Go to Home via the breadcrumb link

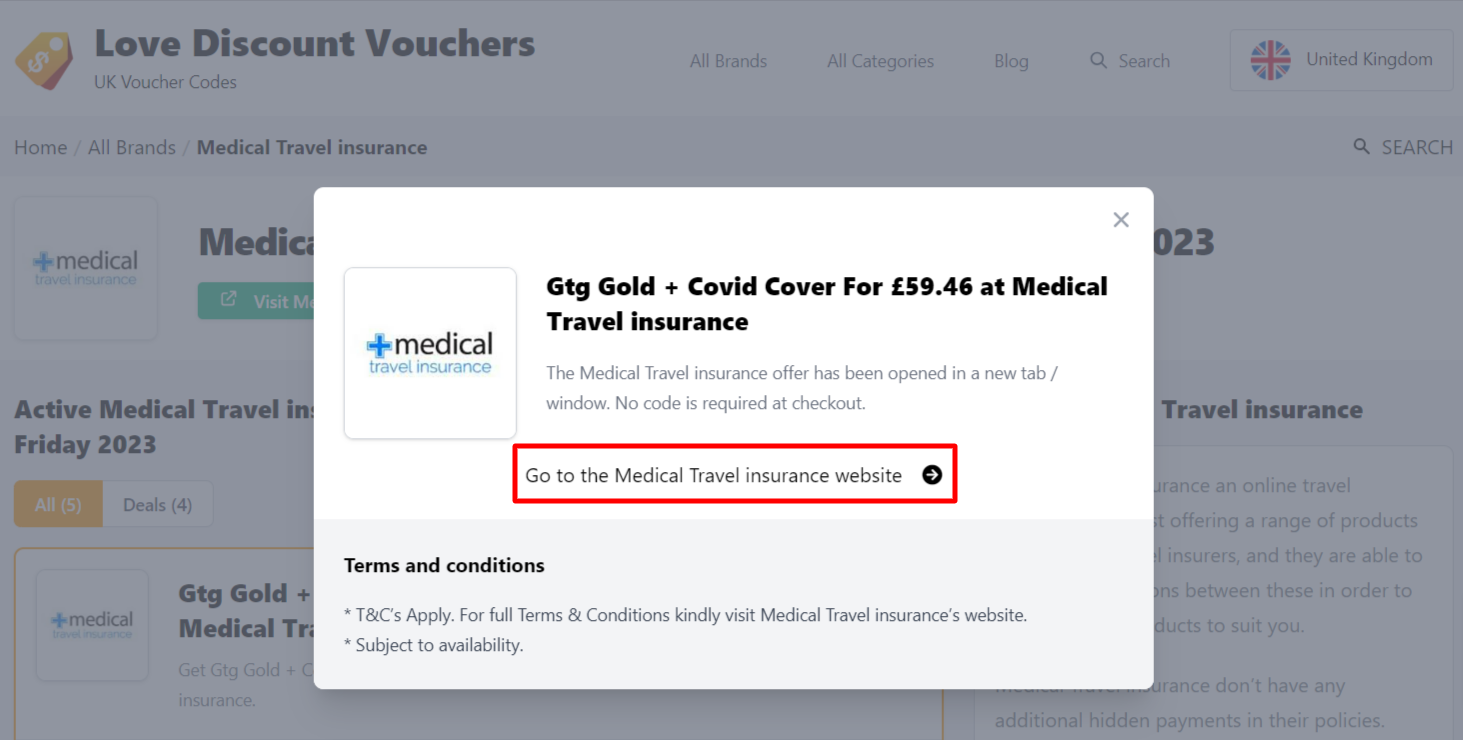[x=40, y=146]
